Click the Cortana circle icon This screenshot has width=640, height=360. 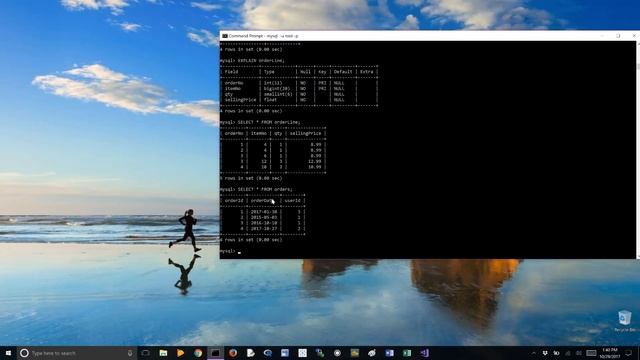pos(24,353)
